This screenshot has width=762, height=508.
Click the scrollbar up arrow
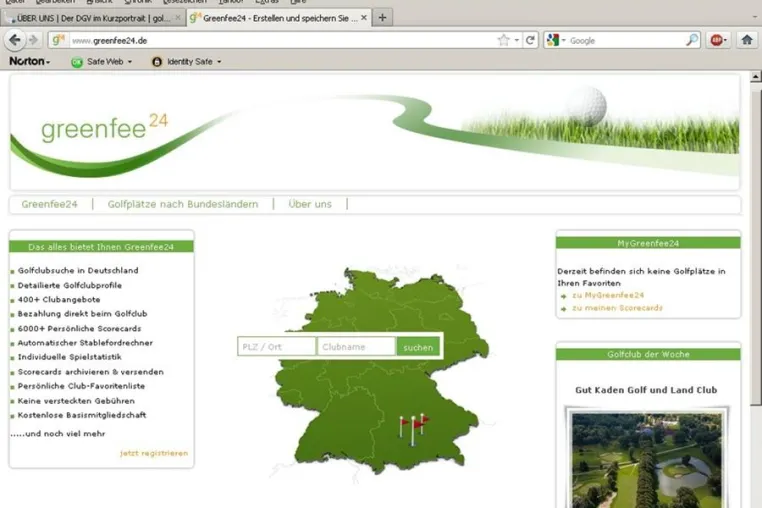[755, 77]
